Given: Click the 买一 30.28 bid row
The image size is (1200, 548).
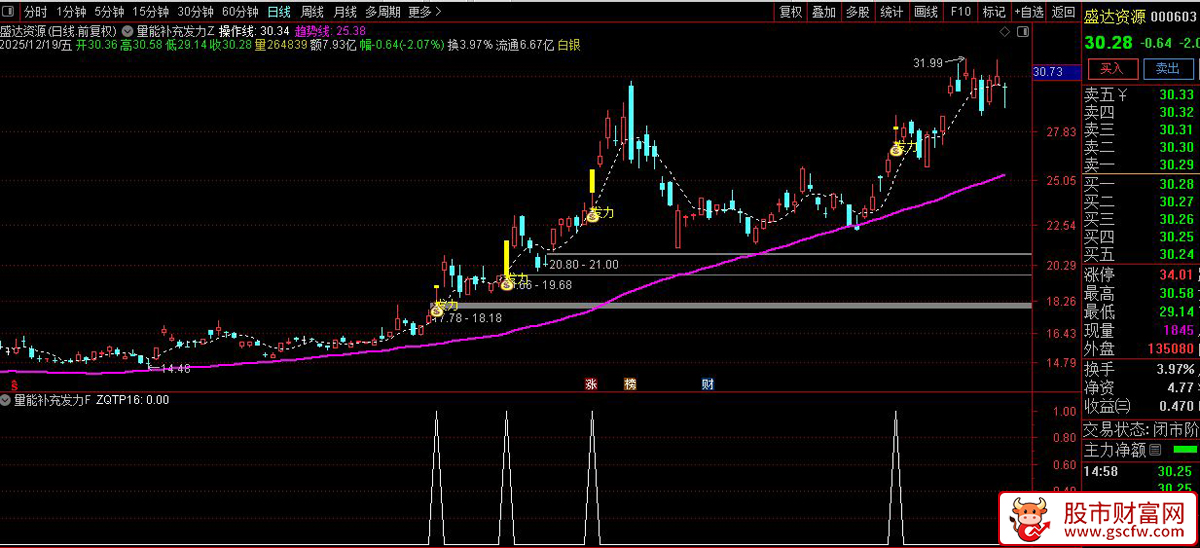Looking at the screenshot, I should (1141, 184).
